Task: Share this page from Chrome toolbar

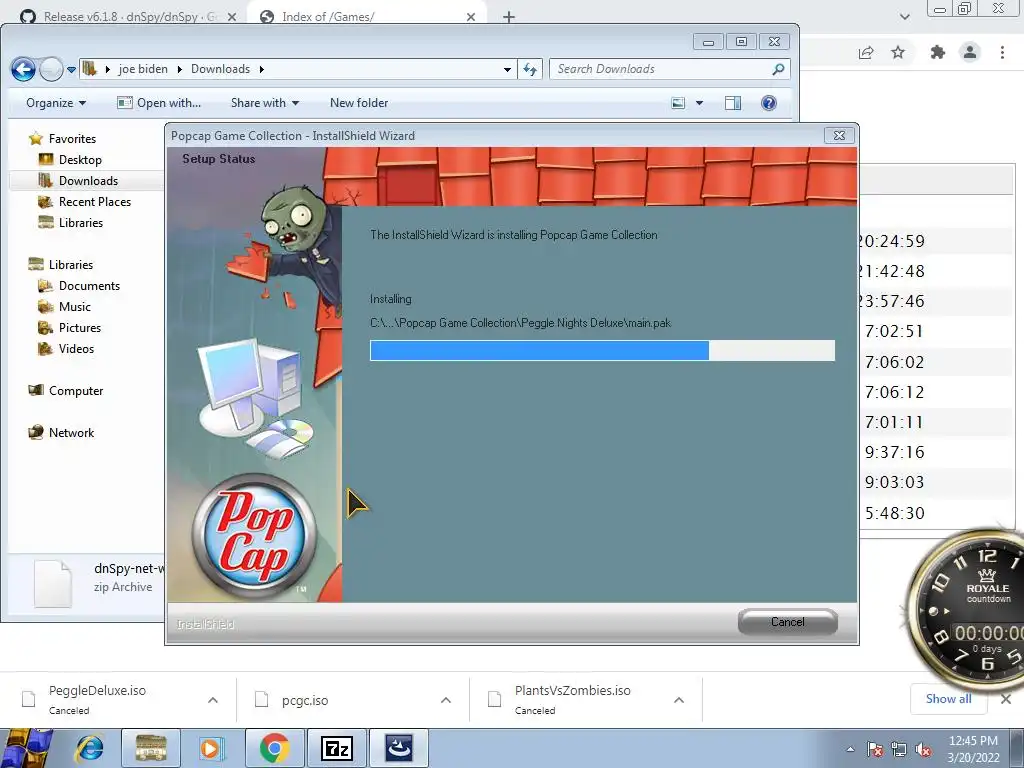Action: point(866,52)
